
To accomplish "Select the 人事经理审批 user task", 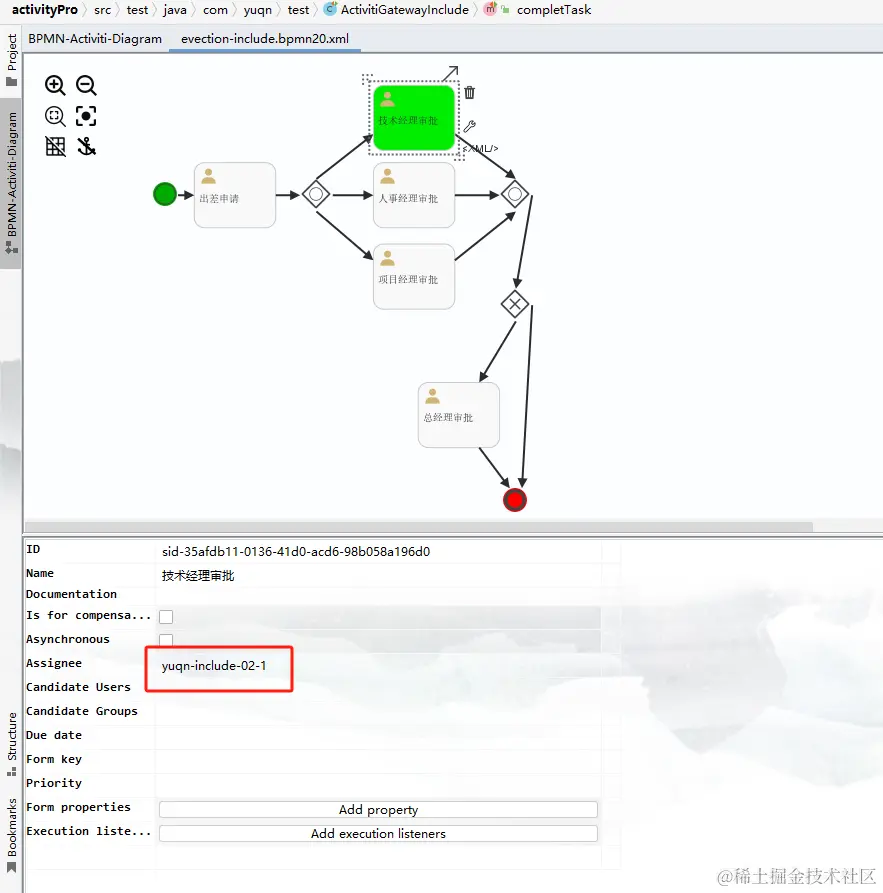I will point(414,195).
